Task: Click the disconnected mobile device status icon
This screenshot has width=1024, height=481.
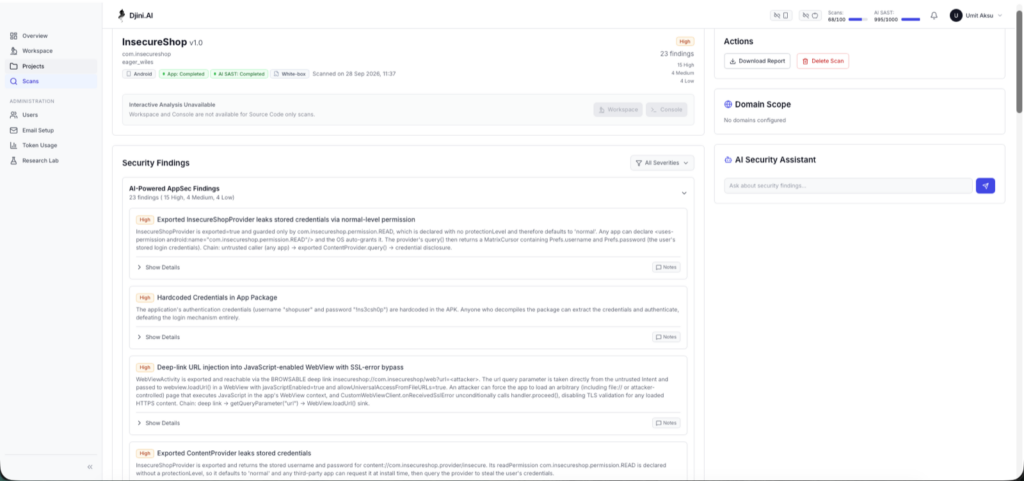Action: coord(780,15)
